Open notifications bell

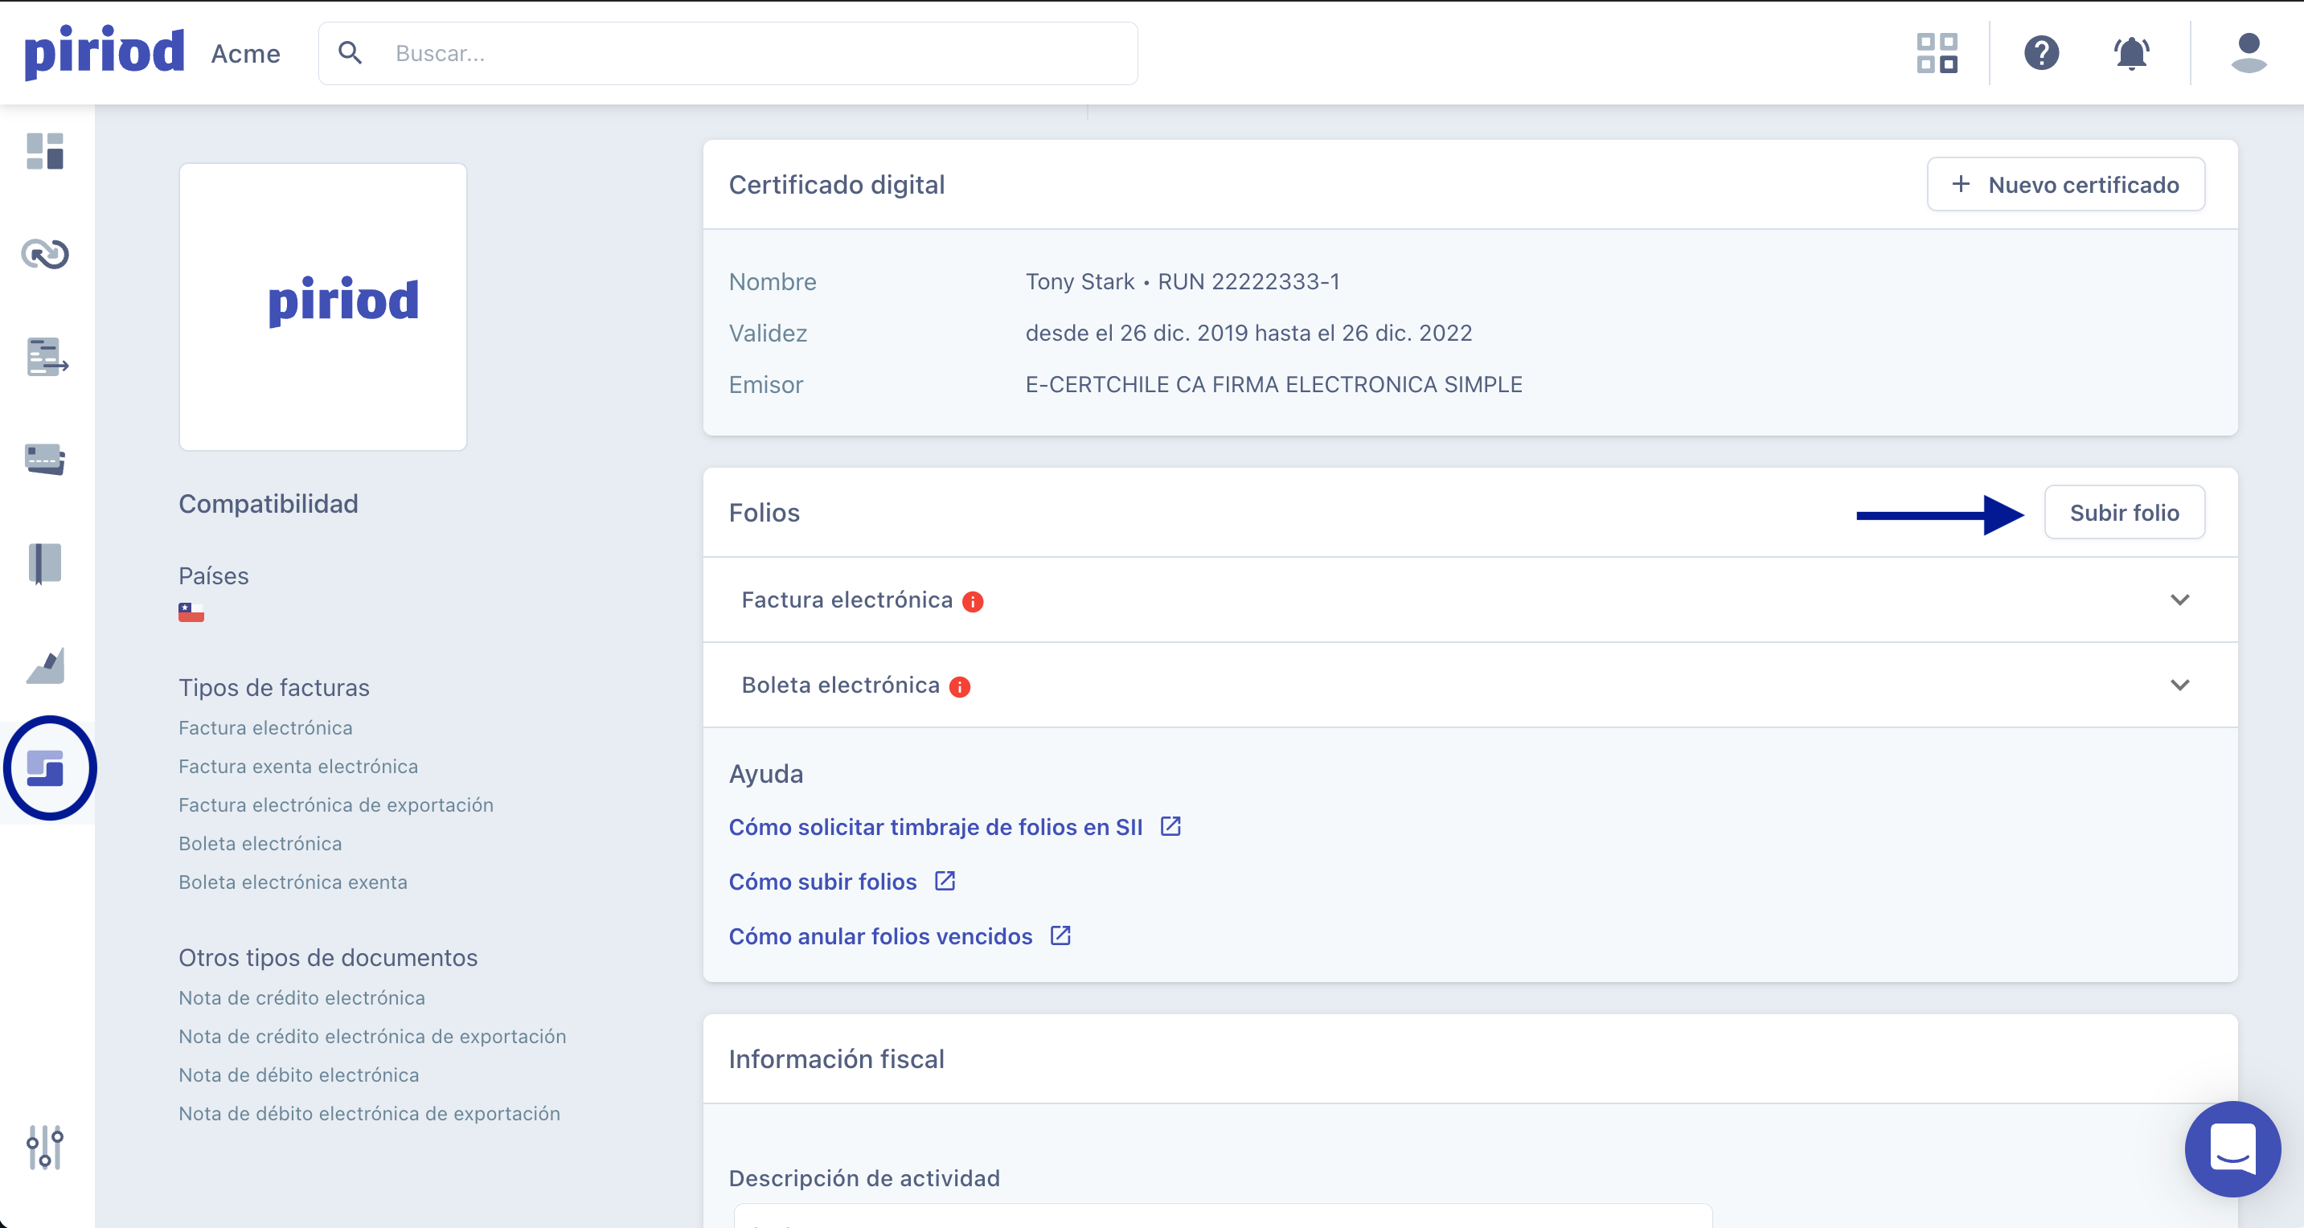2131,53
